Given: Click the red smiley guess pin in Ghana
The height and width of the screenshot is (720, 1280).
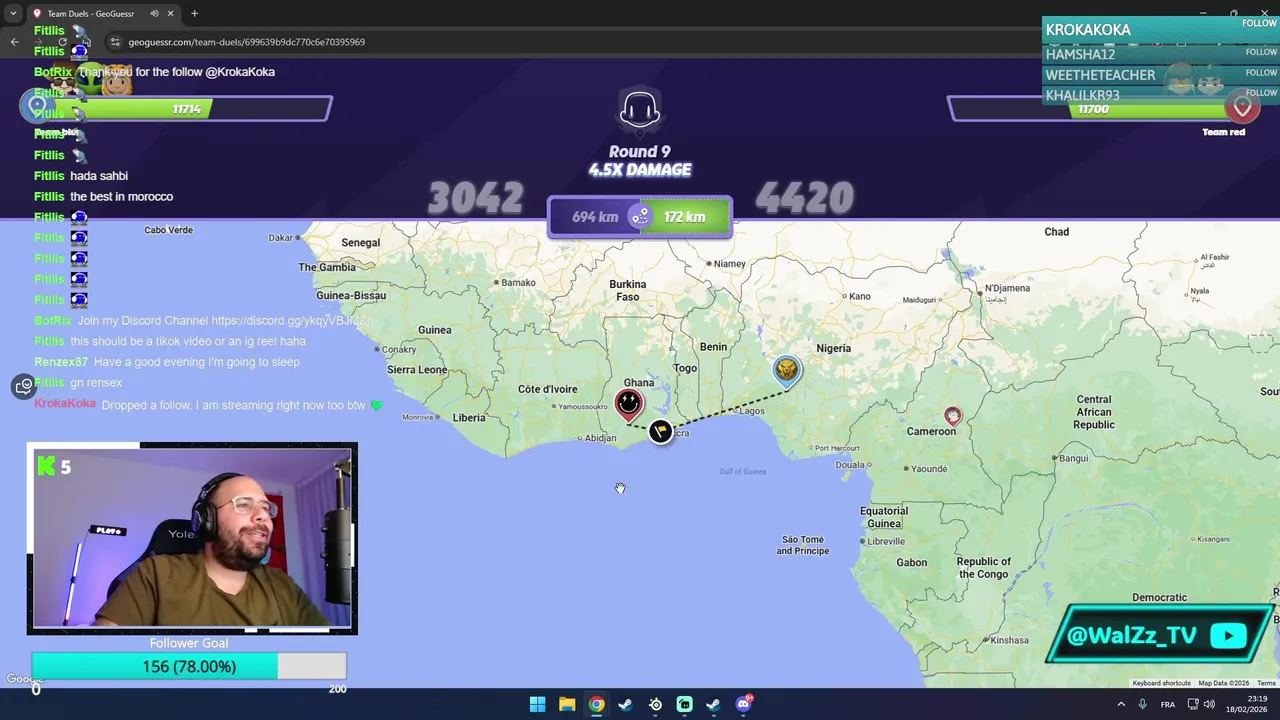Looking at the screenshot, I should point(628,404).
